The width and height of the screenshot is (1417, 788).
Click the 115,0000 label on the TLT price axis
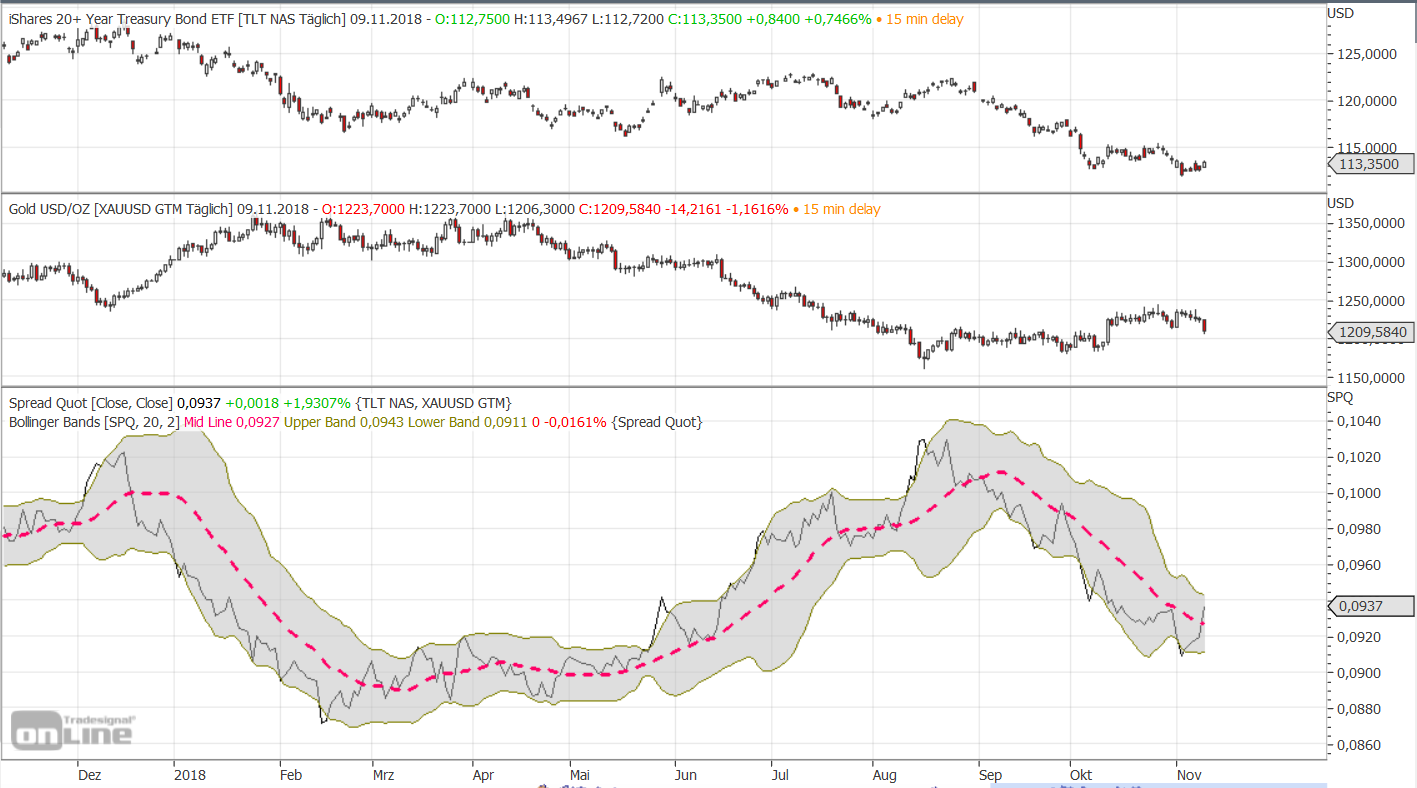tap(1368, 148)
